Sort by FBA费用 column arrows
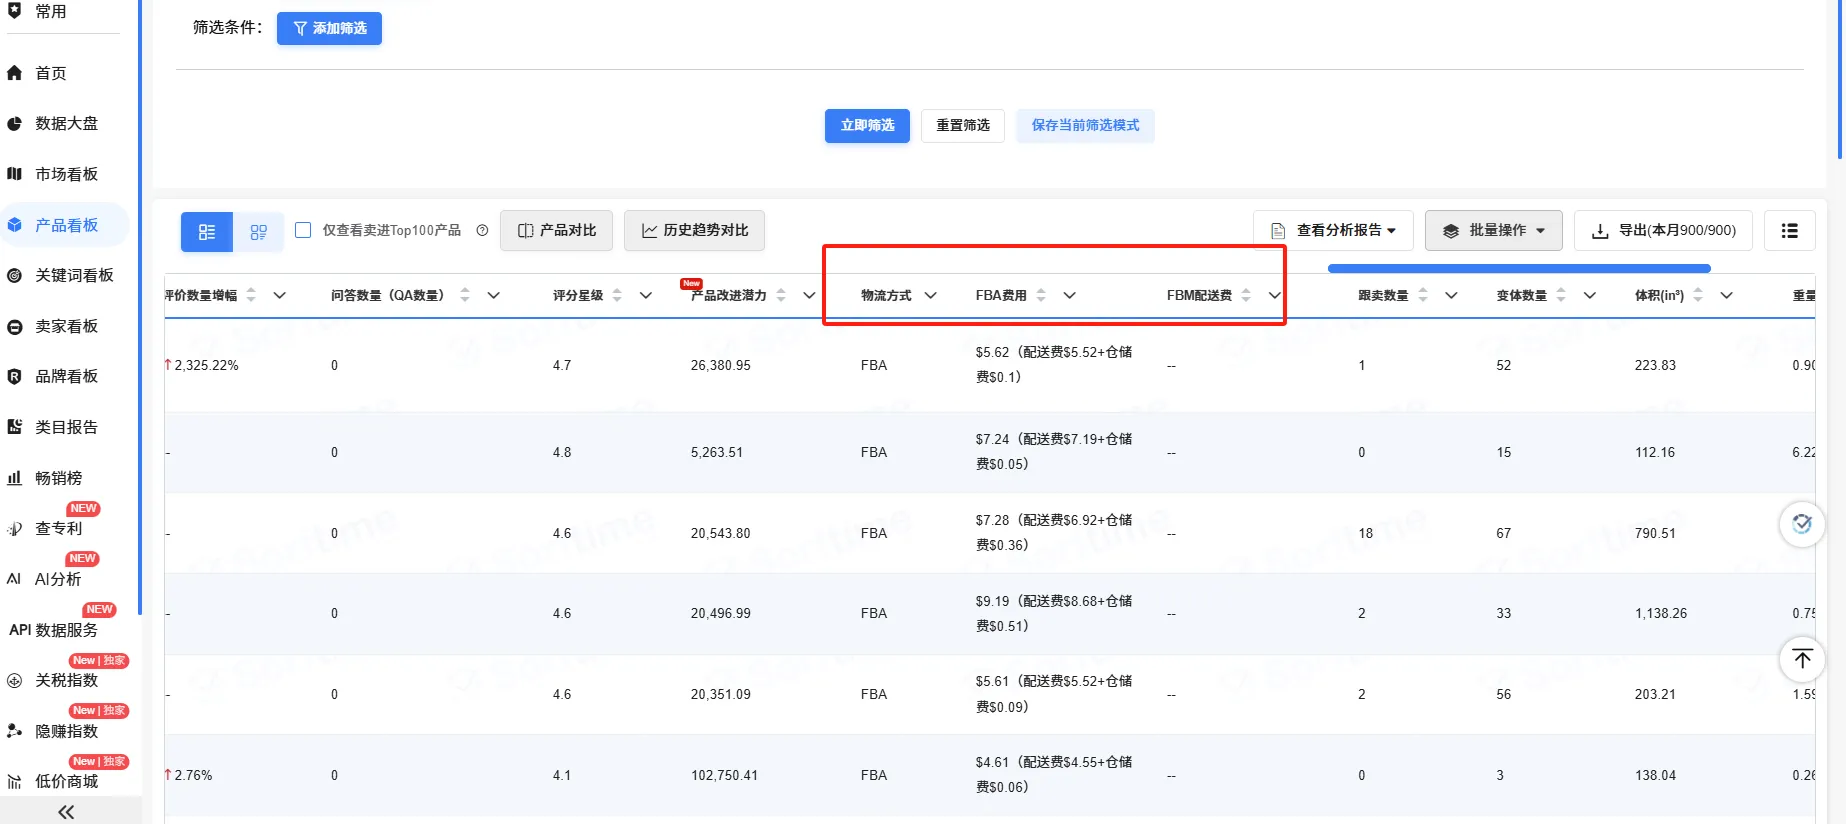The height and width of the screenshot is (824, 1846). pos(1041,295)
